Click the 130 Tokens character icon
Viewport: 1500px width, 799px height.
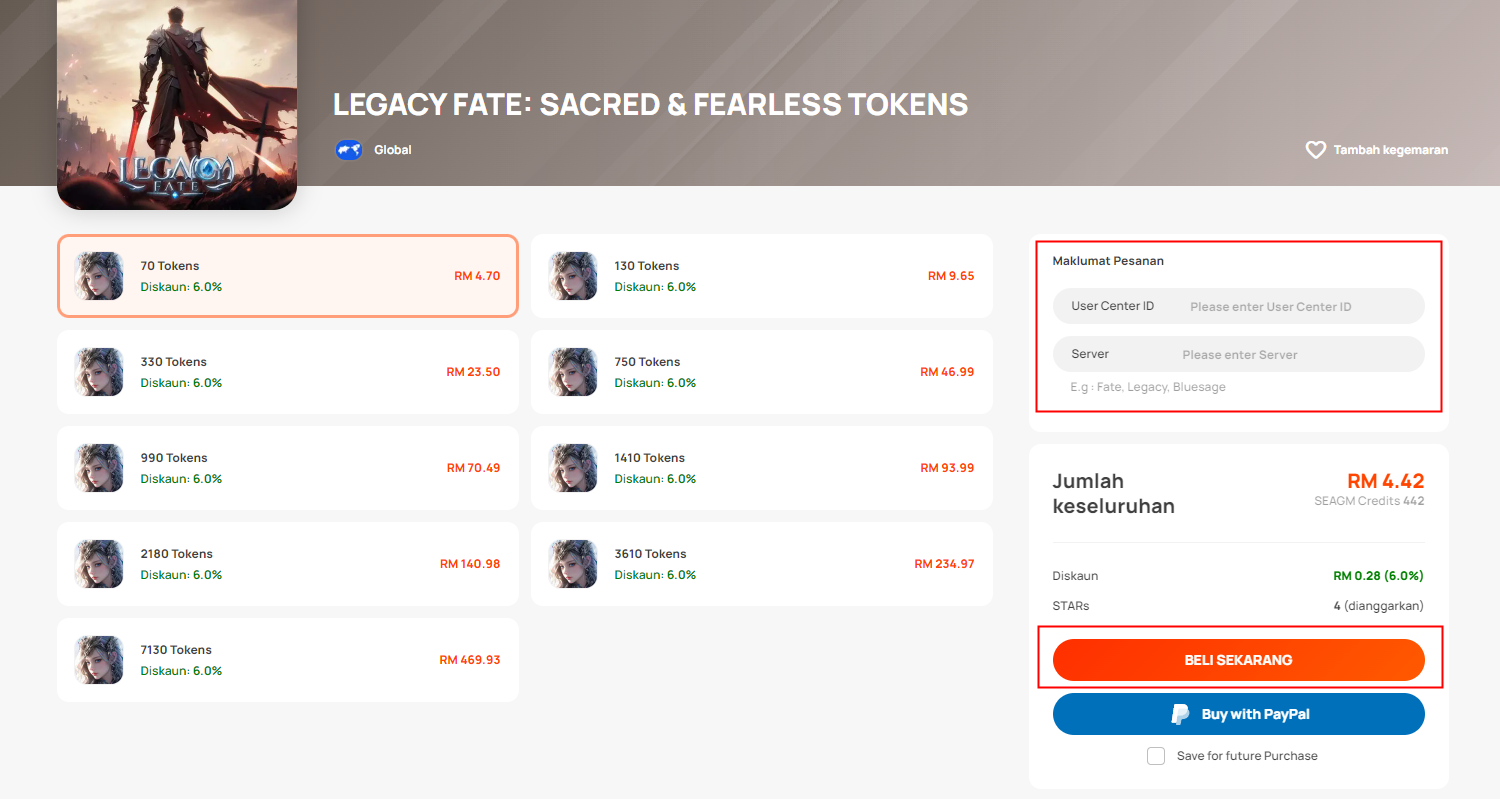click(x=573, y=276)
